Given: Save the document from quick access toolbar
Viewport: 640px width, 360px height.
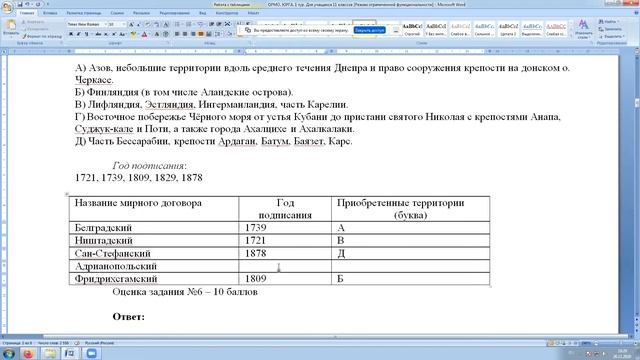Looking at the screenshot, I should click(20, 4).
